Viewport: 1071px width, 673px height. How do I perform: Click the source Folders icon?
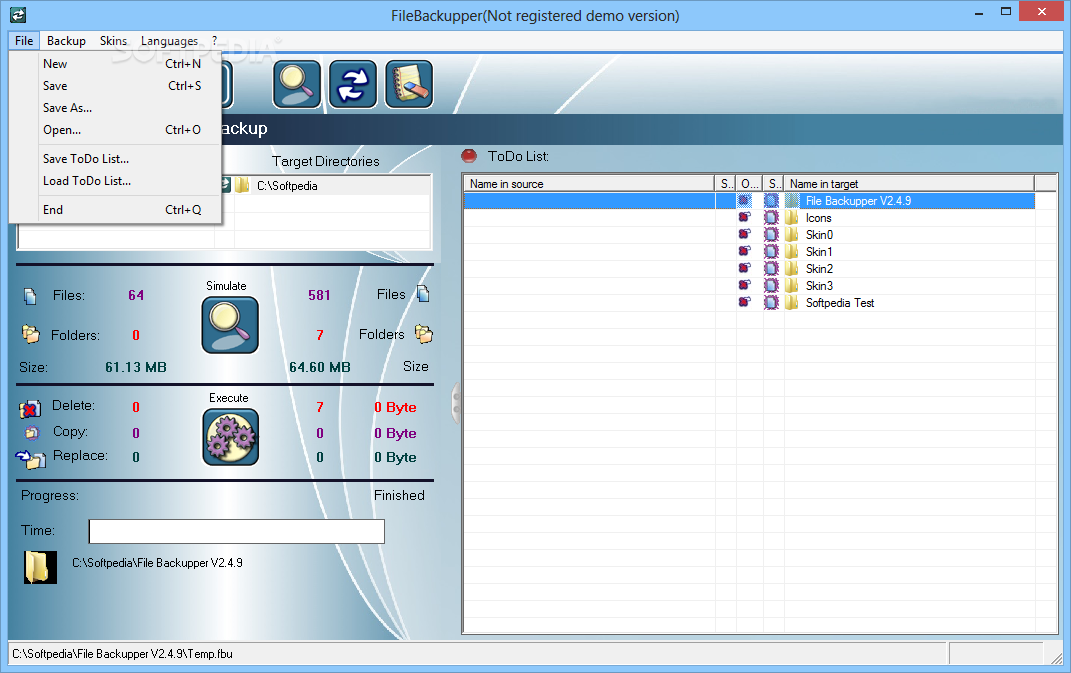pos(31,334)
